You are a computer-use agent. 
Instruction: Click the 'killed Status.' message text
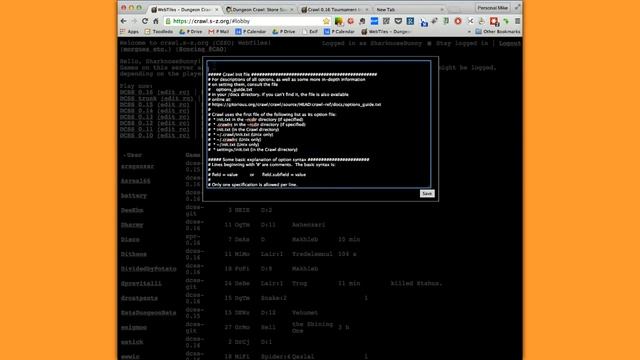coord(416,283)
